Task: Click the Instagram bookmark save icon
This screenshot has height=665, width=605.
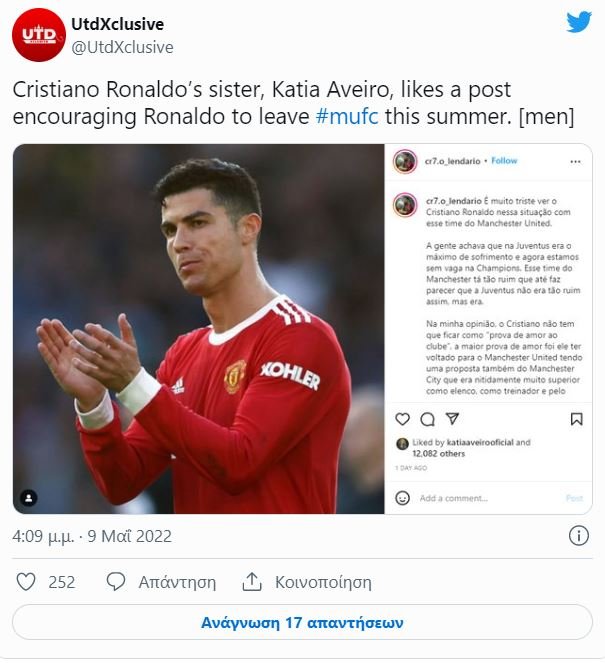Action: point(576,419)
